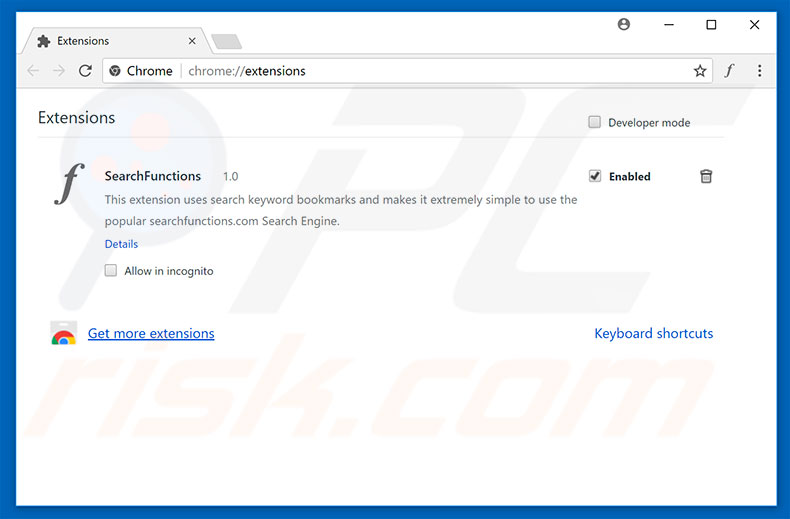
Task: Go forward using the forward arrow
Action: [59, 71]
